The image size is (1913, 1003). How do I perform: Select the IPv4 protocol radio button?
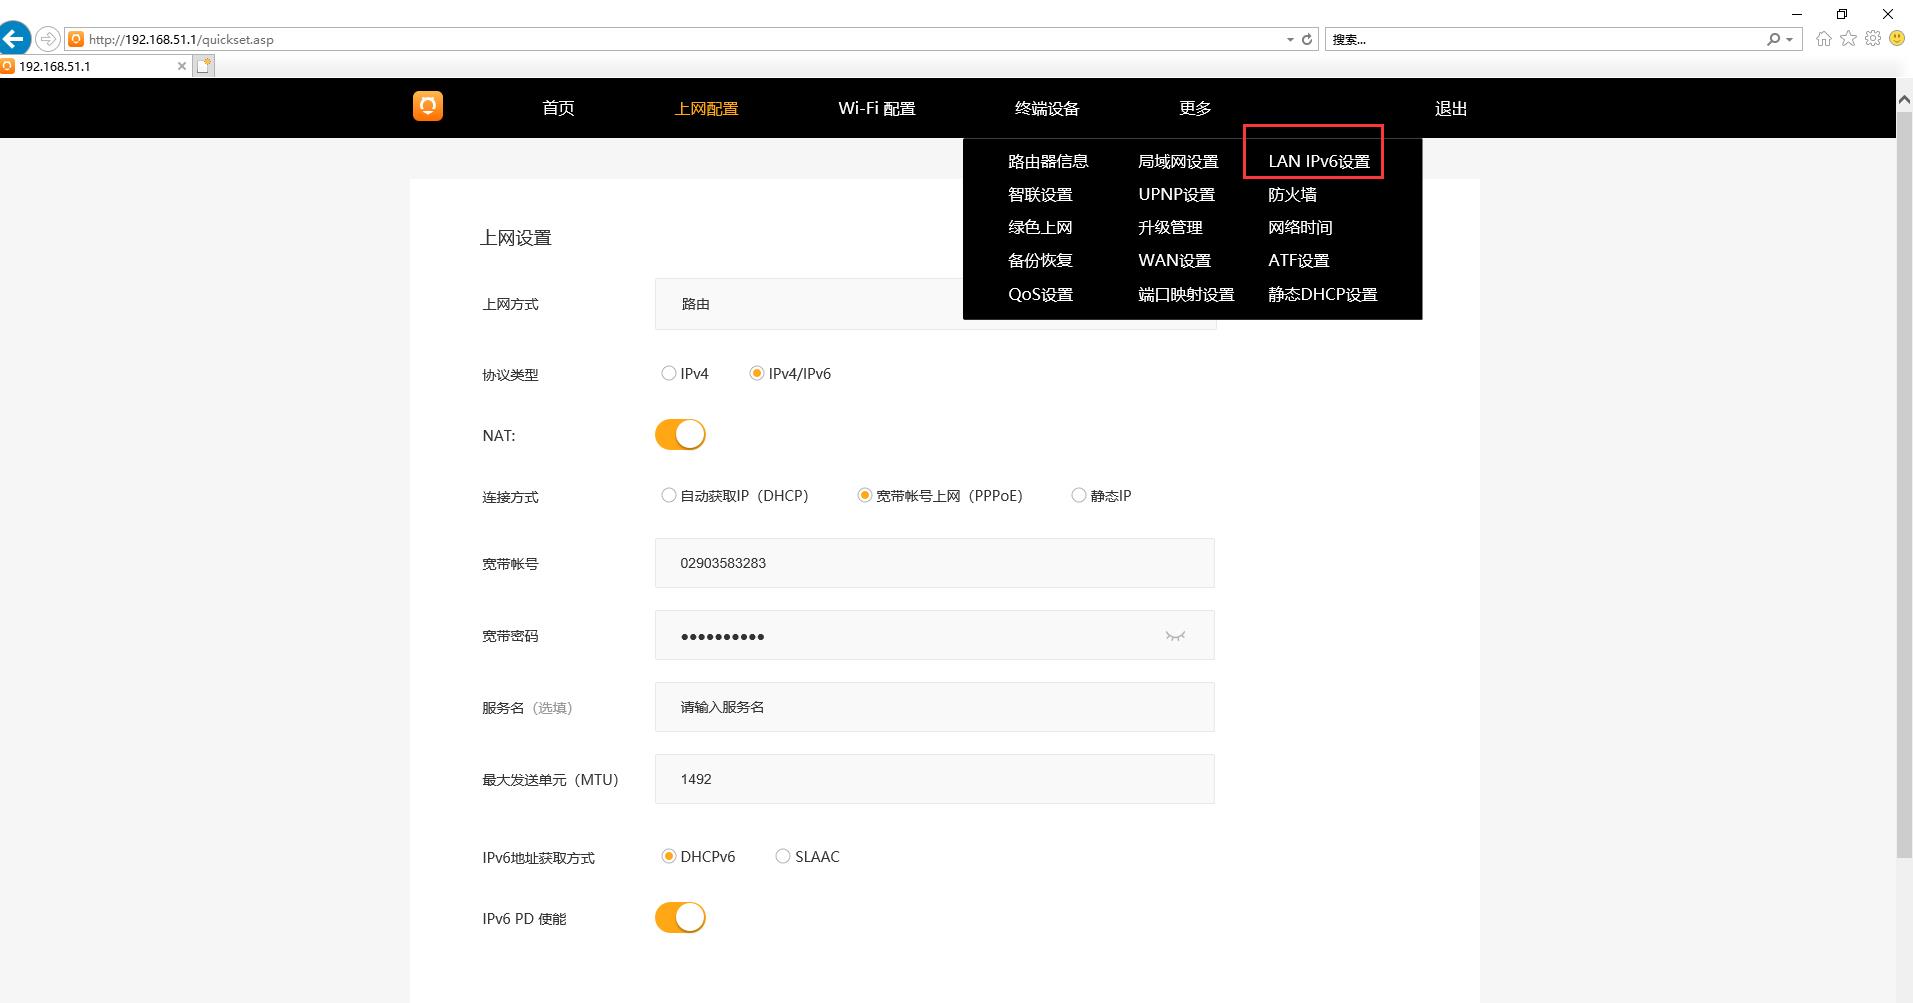669,373
